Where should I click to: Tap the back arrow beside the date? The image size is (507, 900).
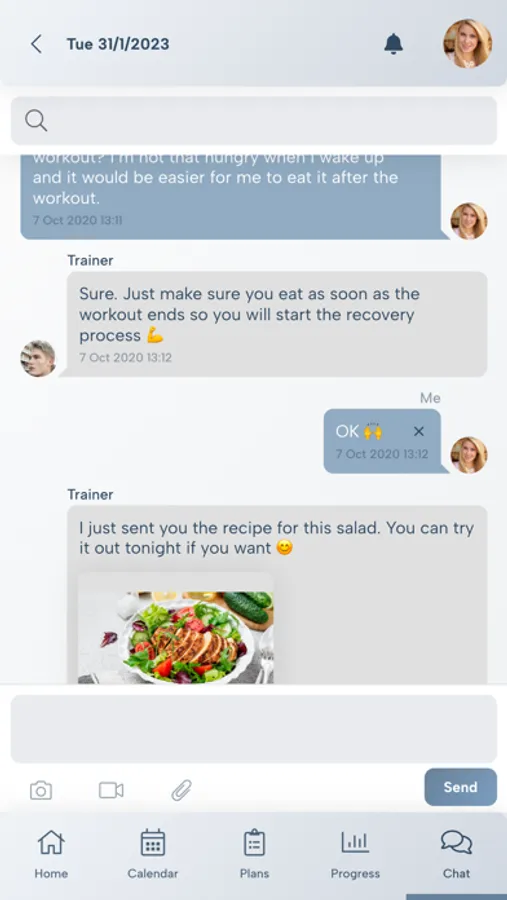coord(36,44)
